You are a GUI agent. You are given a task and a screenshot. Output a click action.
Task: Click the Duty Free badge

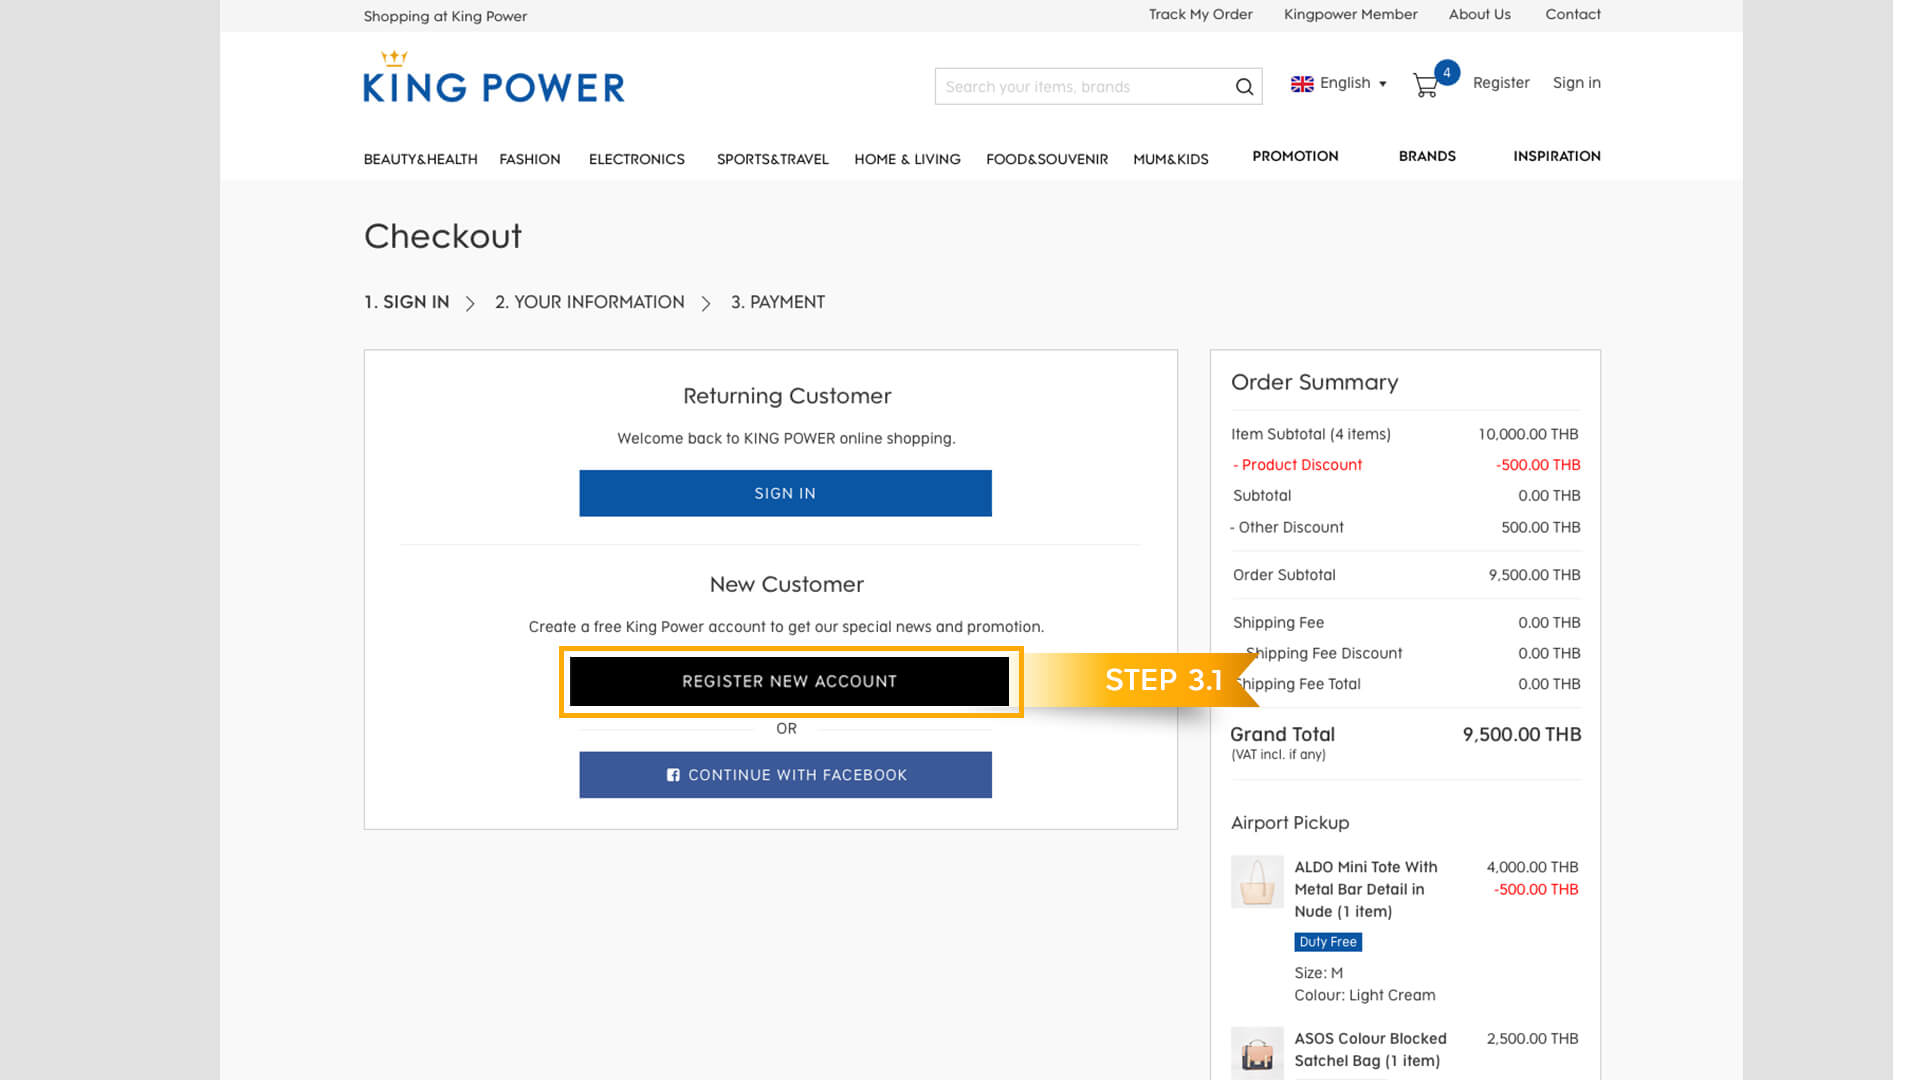click(1327, 942)
